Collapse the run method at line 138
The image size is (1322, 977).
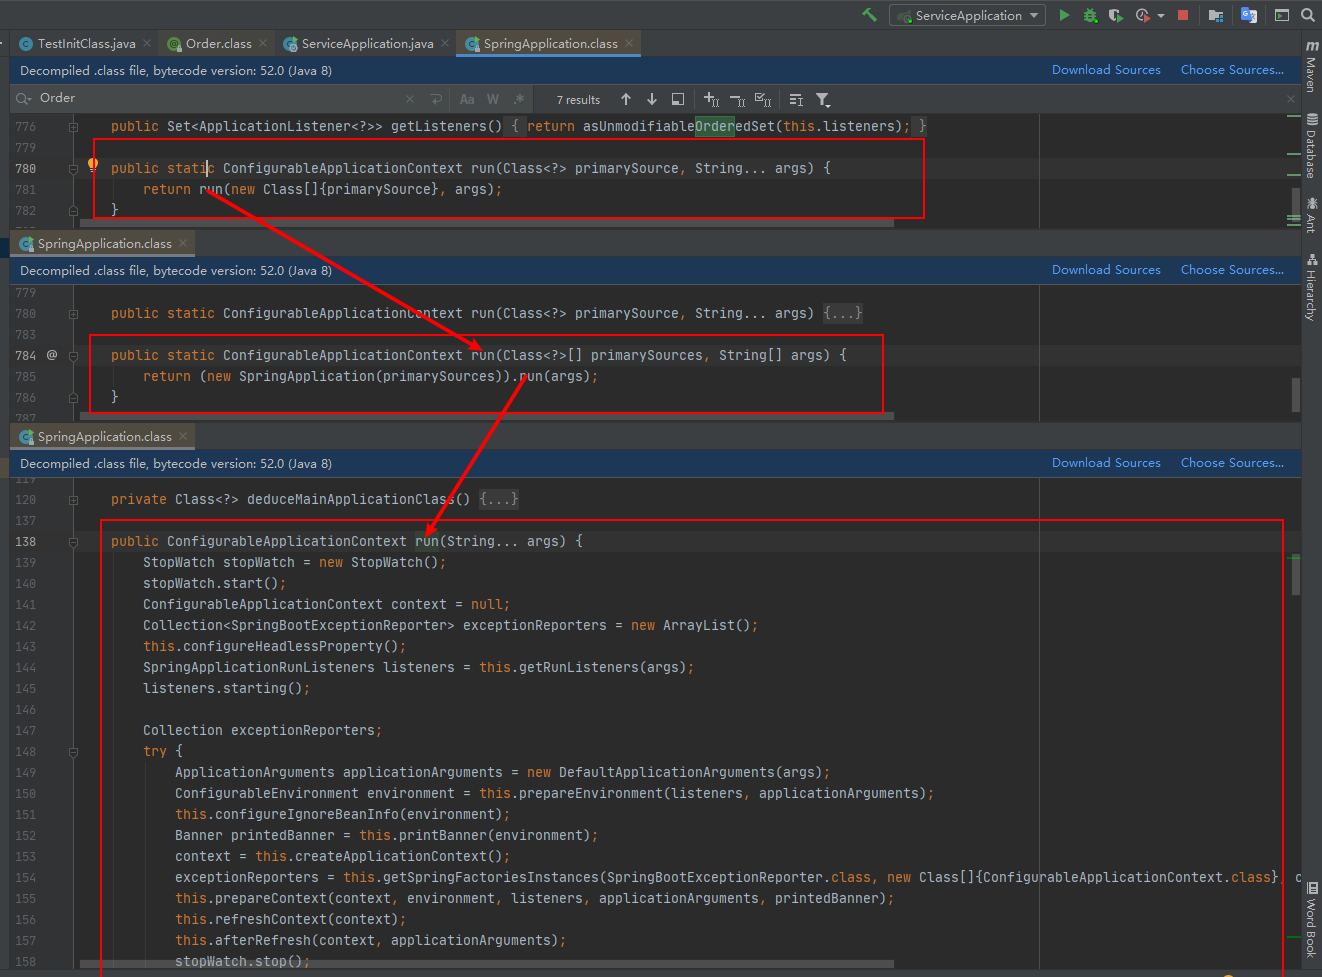[73, 542]
